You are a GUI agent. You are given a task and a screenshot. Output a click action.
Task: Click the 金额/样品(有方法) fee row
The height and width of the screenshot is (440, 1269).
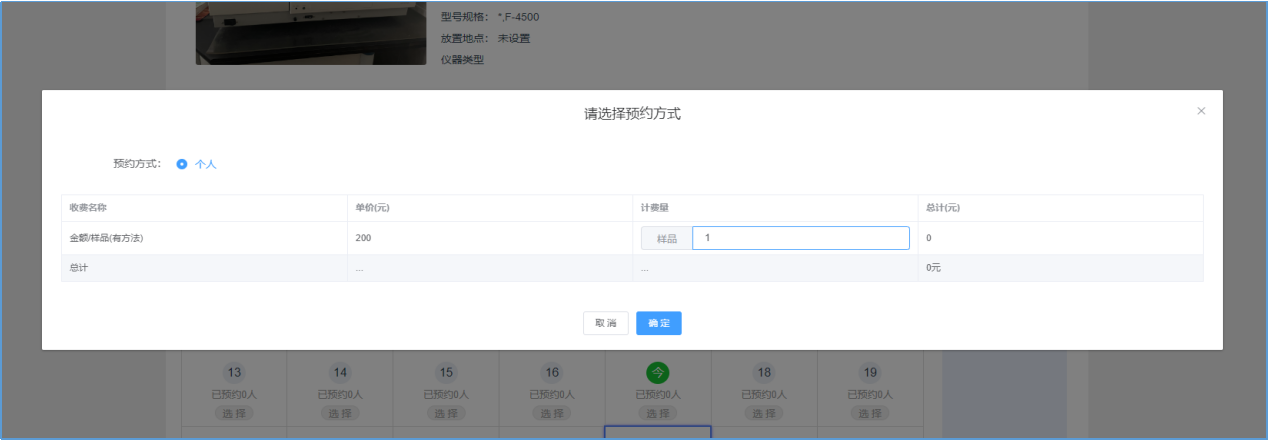[632, 238]
